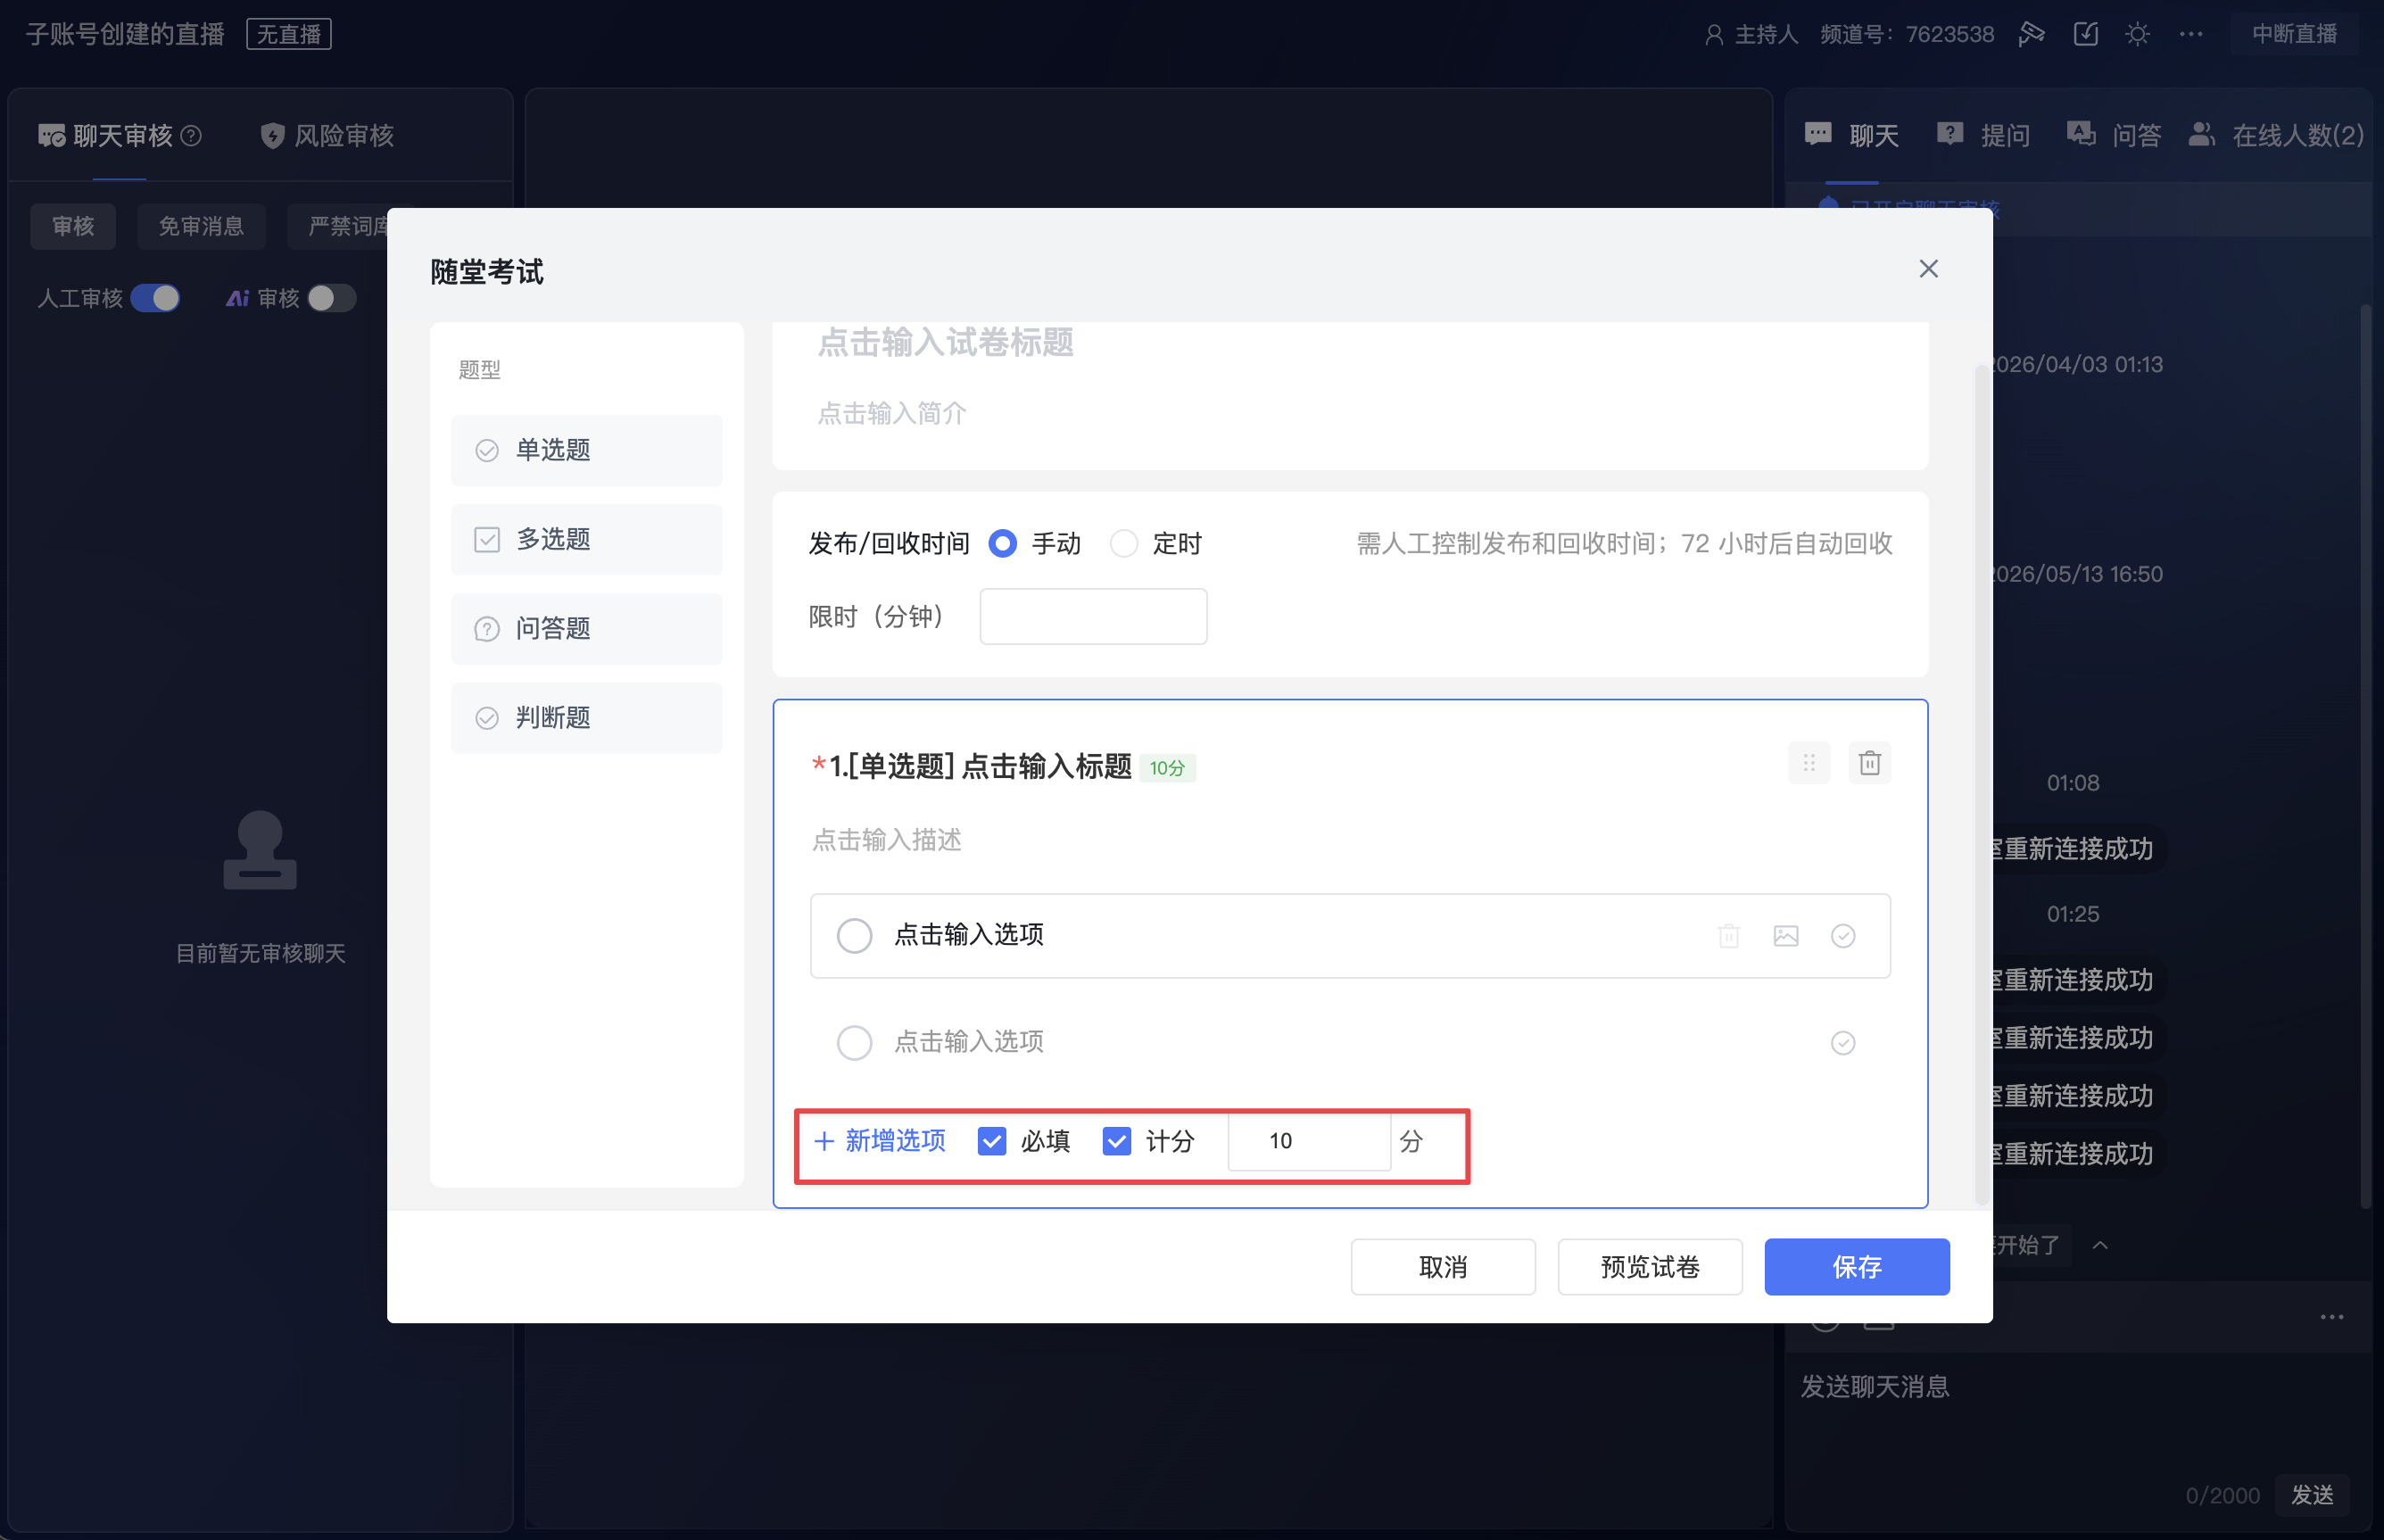Open the 在线人数(2) tab
2384x1540 pixels.
(x=2276, y=135)
